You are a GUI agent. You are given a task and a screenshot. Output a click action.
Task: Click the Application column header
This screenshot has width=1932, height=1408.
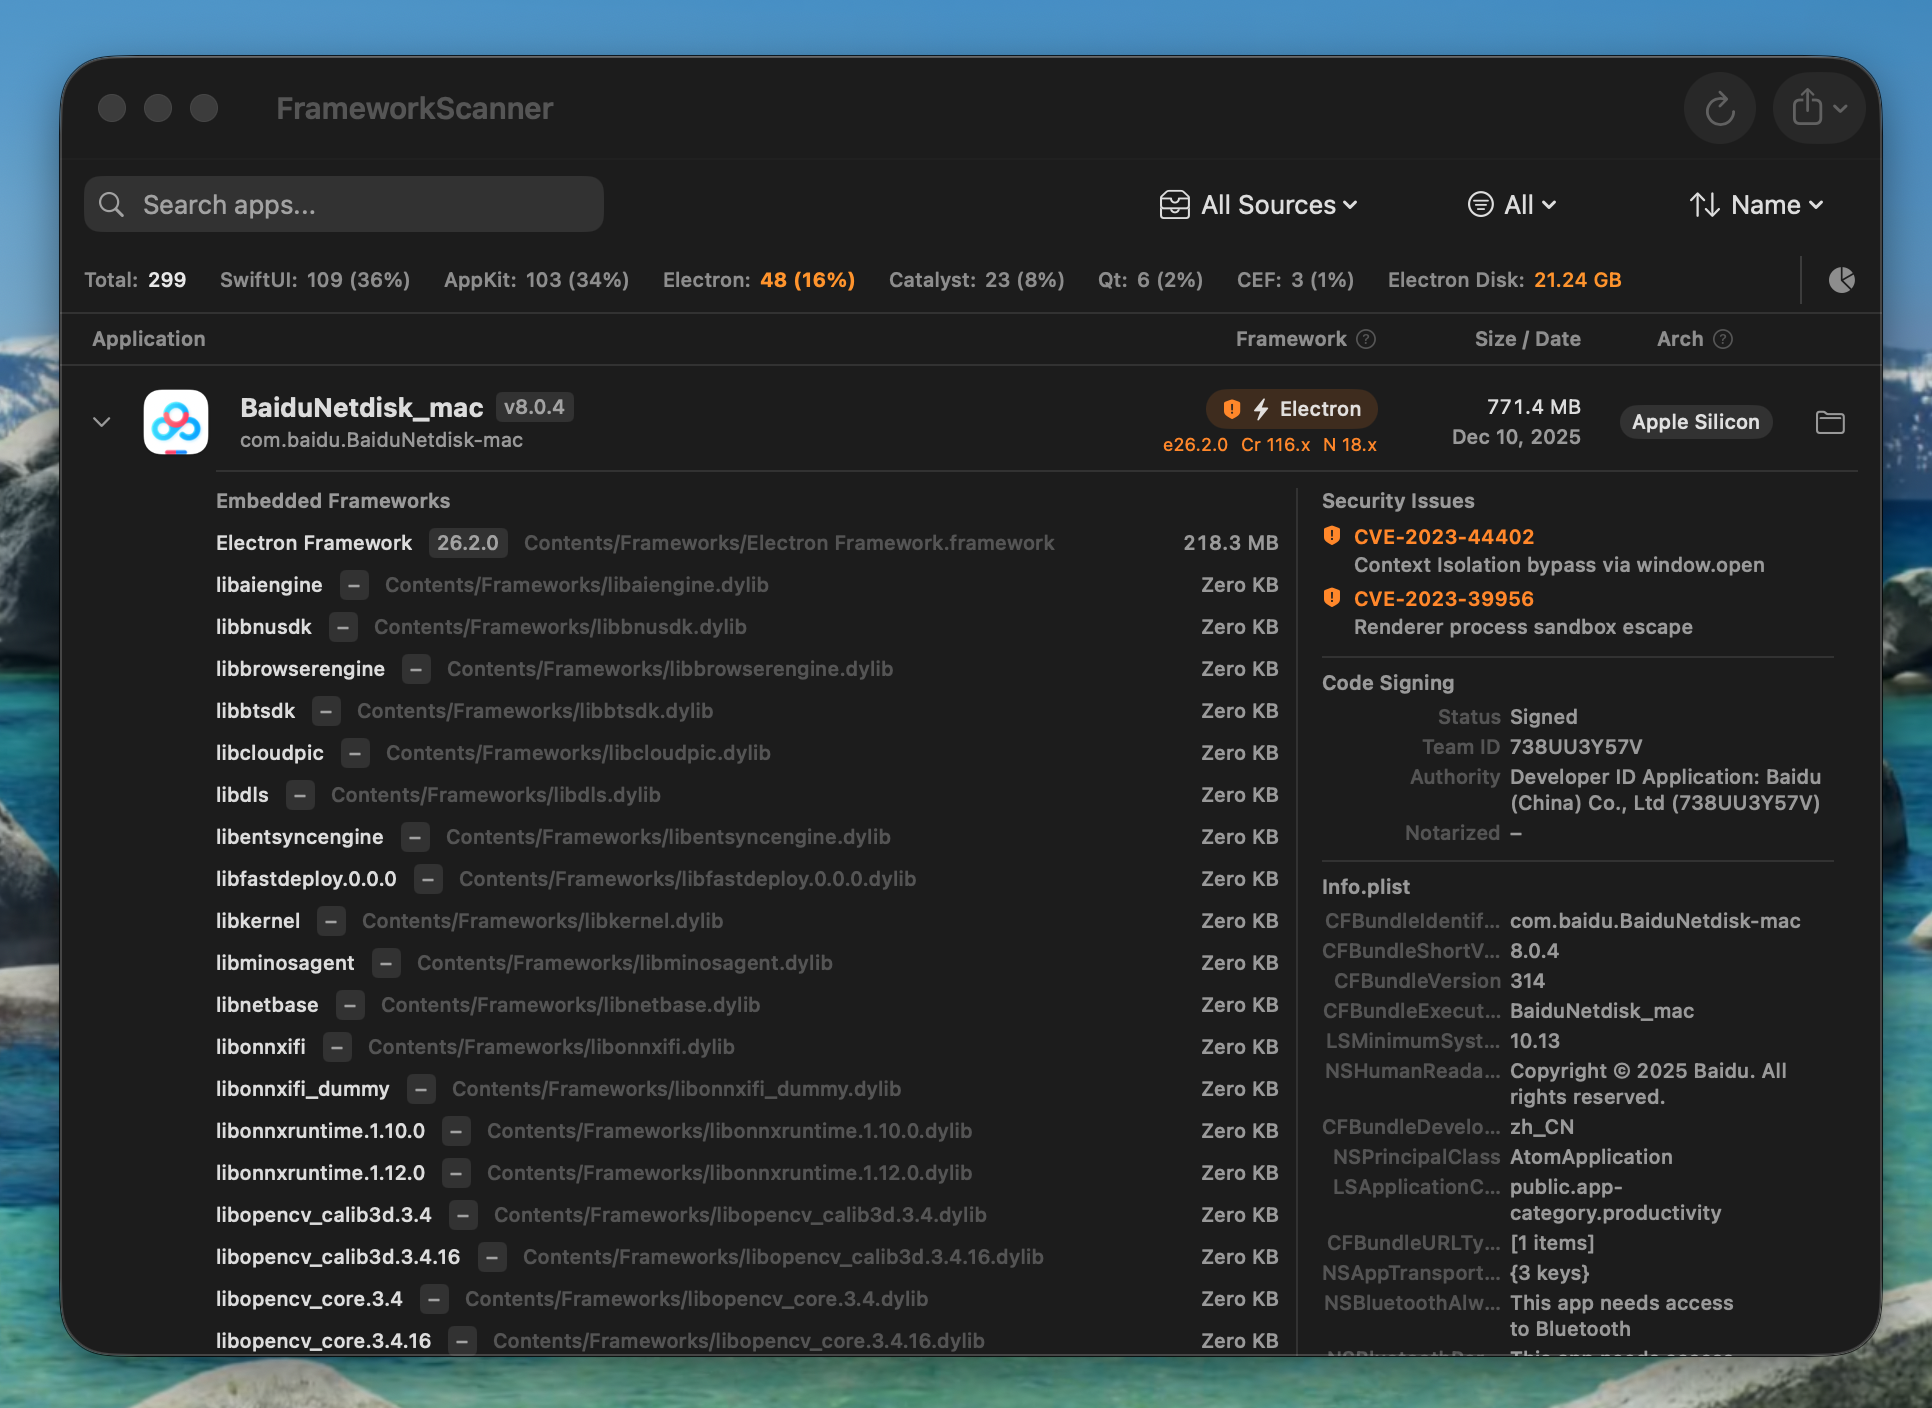coord(149,339)
